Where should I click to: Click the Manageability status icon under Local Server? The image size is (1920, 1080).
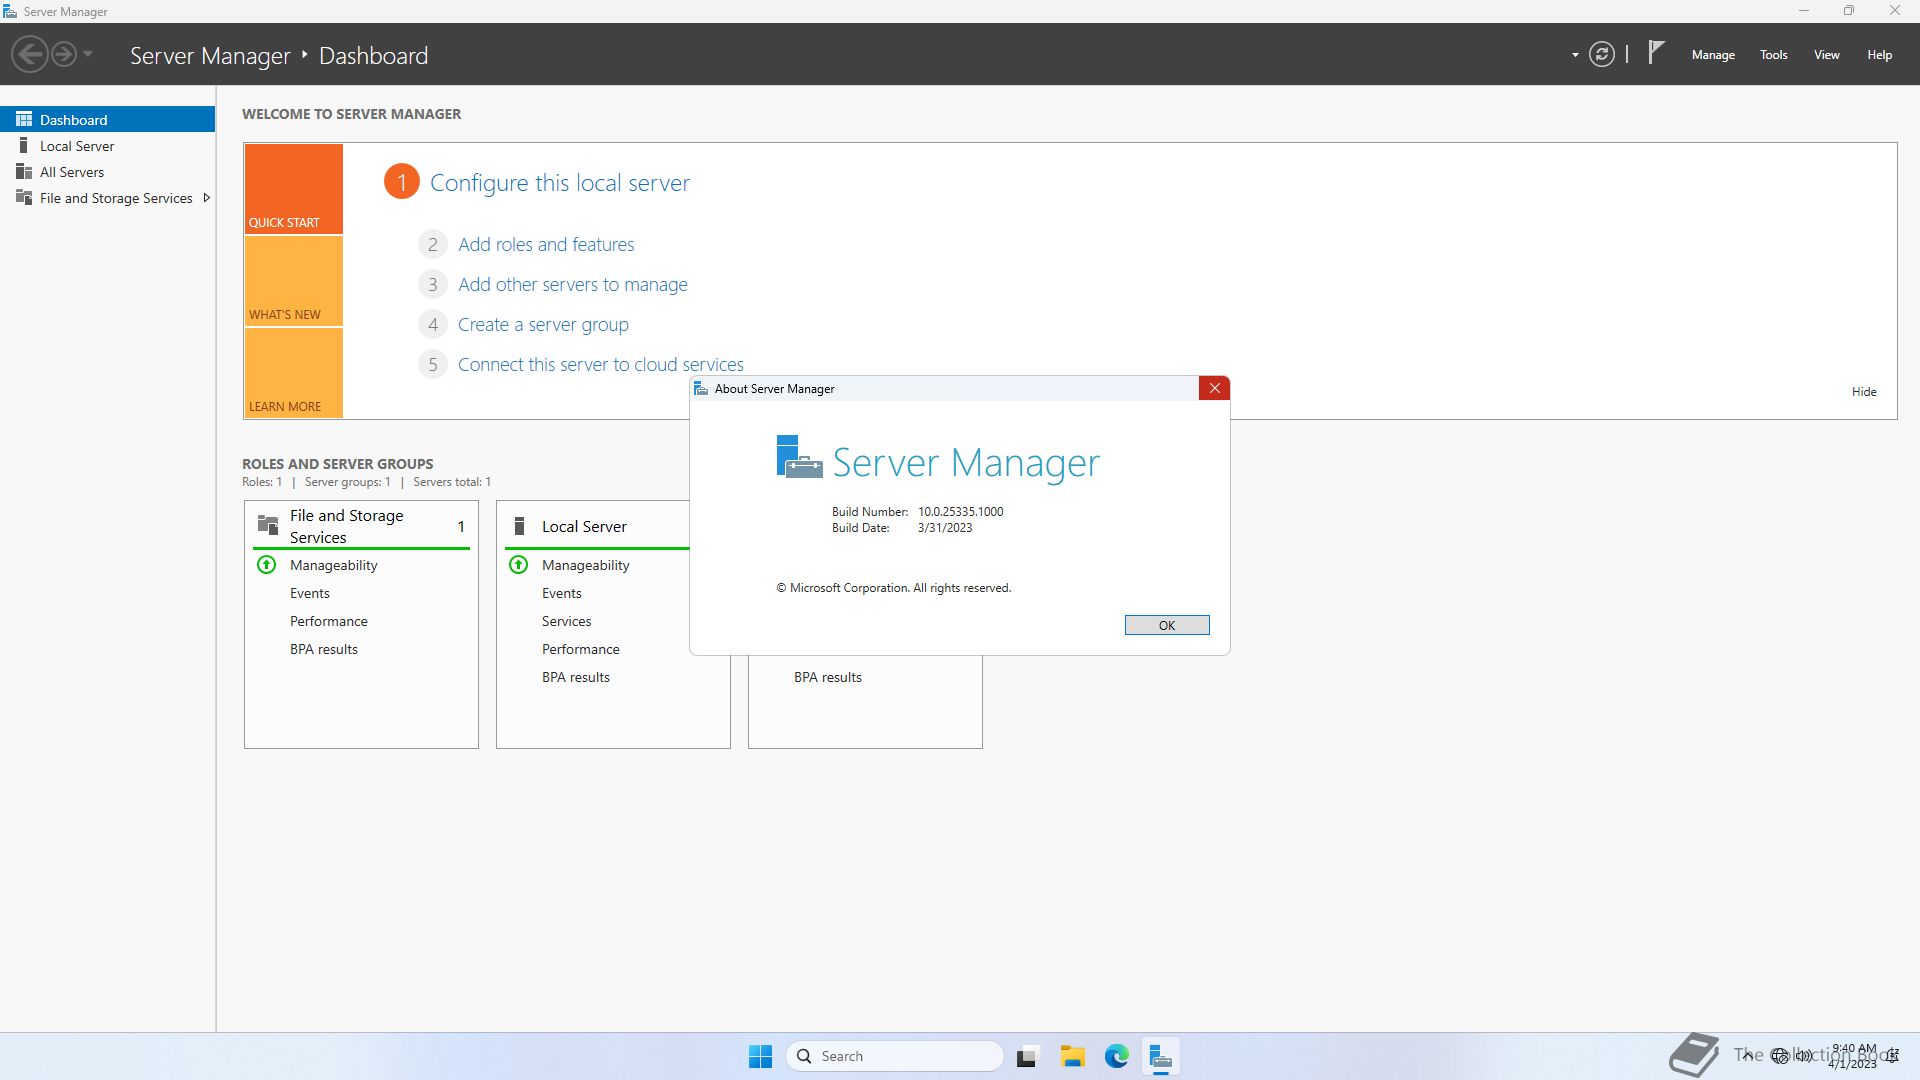pos(518,565)
